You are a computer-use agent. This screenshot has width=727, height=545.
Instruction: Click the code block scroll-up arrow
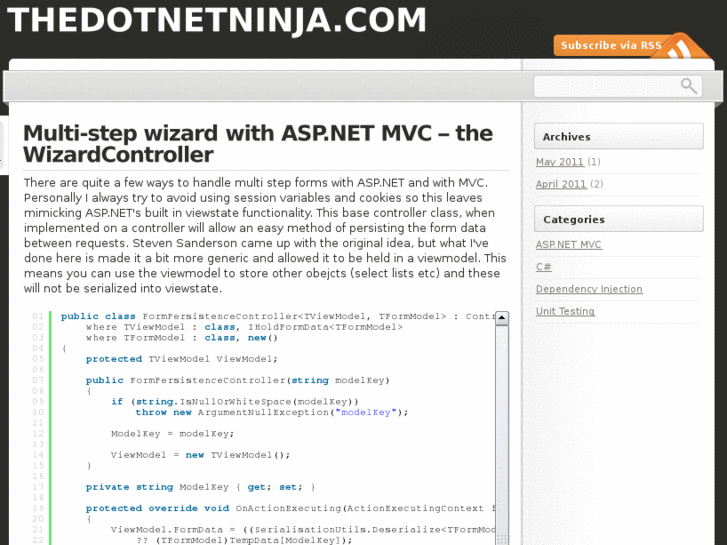point(502,318)
